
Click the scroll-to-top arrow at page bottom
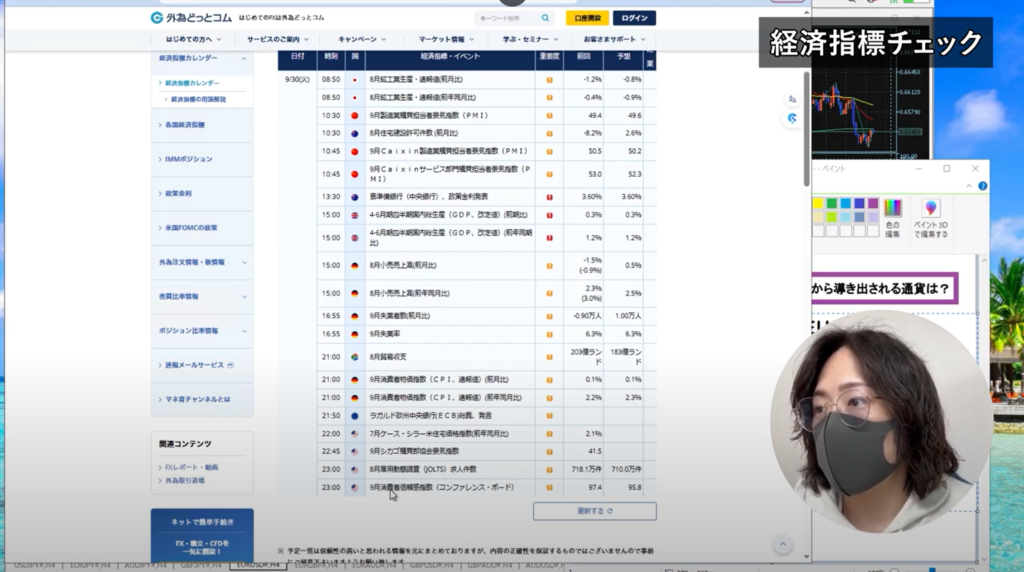[x=783, y=543]
